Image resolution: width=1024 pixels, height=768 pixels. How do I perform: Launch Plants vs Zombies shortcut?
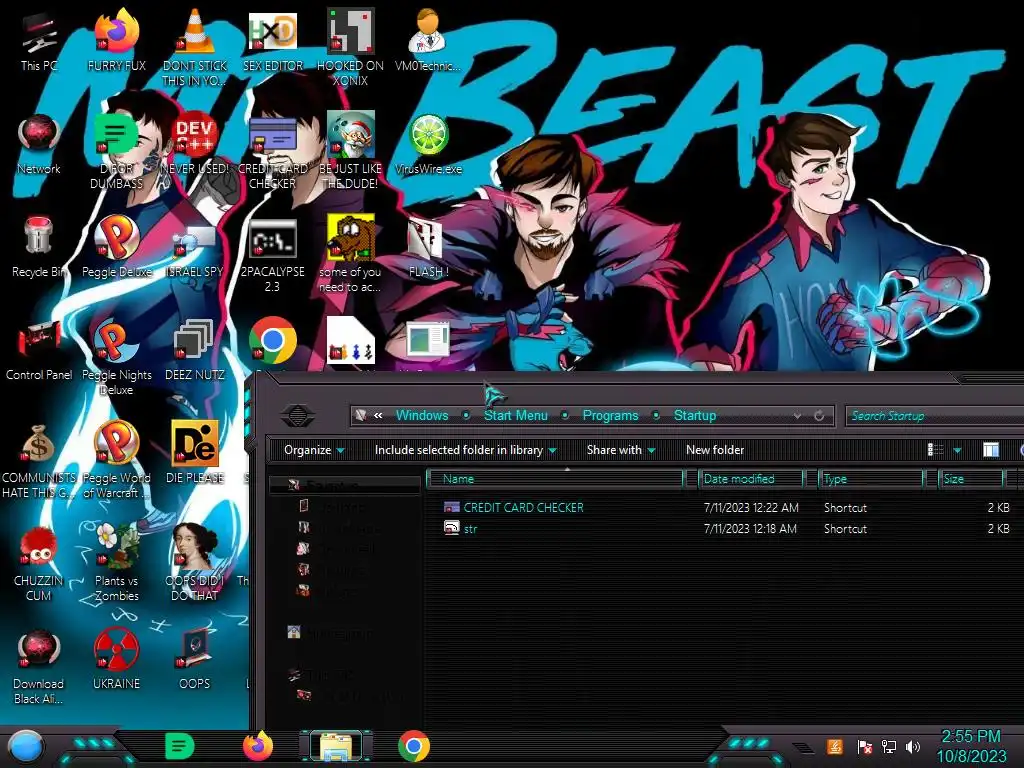click(116, 564)
